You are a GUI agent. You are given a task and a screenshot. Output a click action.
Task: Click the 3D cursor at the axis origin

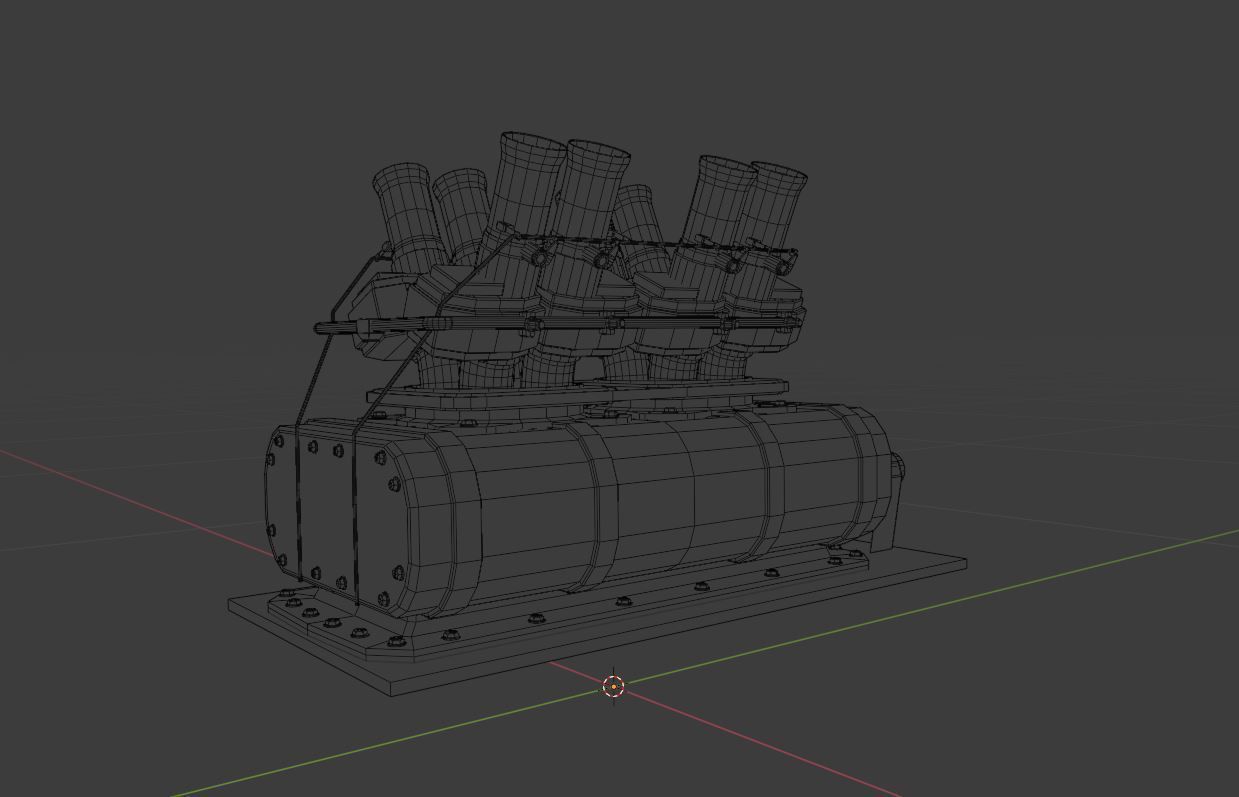614,687
